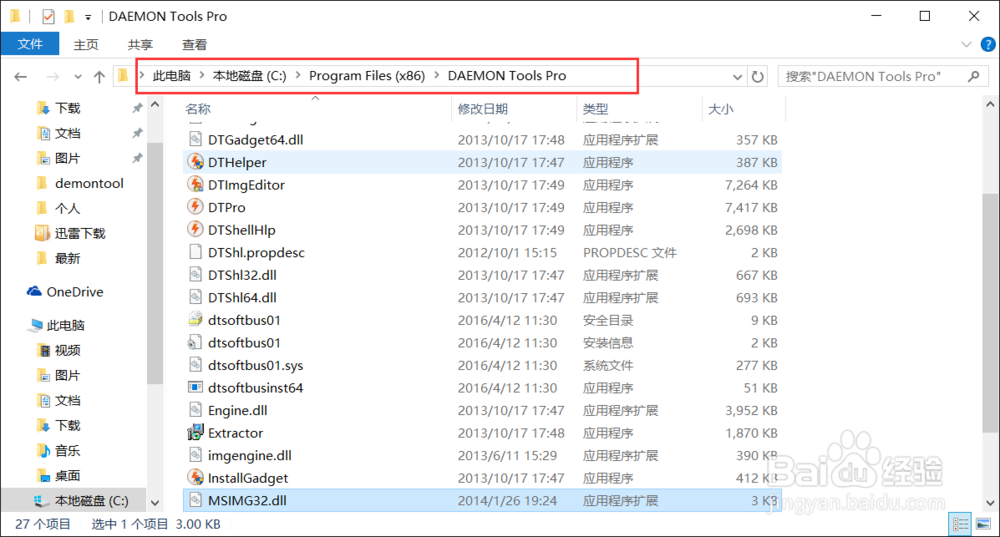The height and width of the screenshot is (537, 1000).
Task: Navigate to 本地磁盘 (C:) breadcrumb
Action: 249,75
